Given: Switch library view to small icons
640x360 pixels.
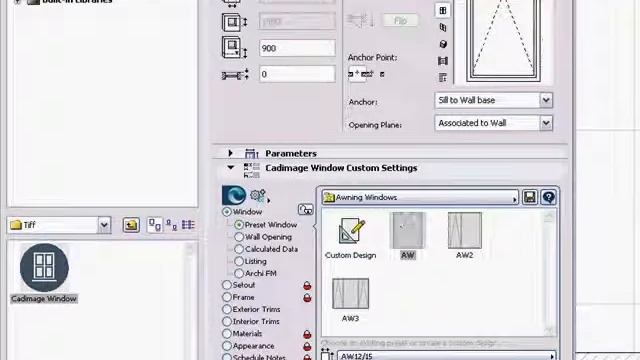Looking at the screenshot, I should 171,225.
